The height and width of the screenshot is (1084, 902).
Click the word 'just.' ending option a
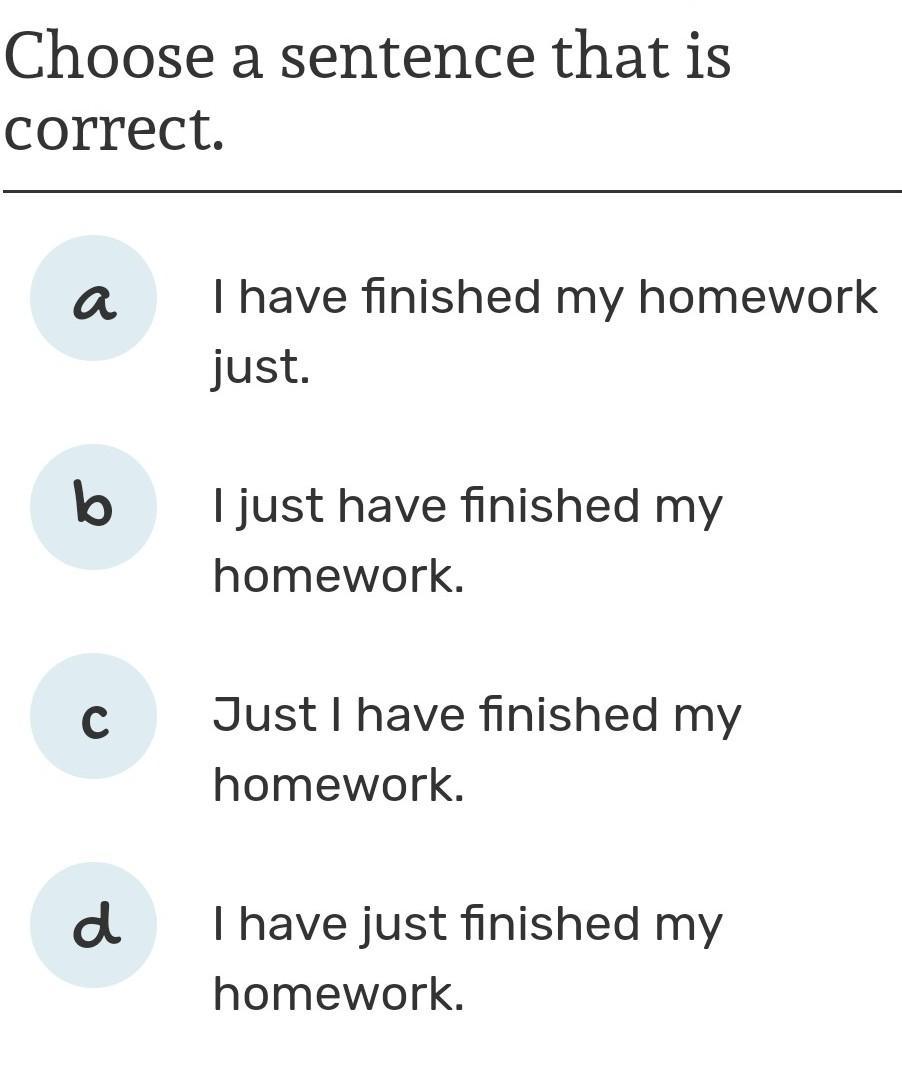tap(261, 367)
